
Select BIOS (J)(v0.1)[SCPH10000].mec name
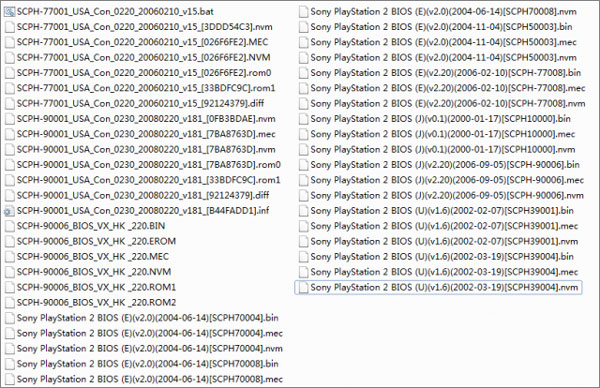pyautogui.click(x=443, y=134)
